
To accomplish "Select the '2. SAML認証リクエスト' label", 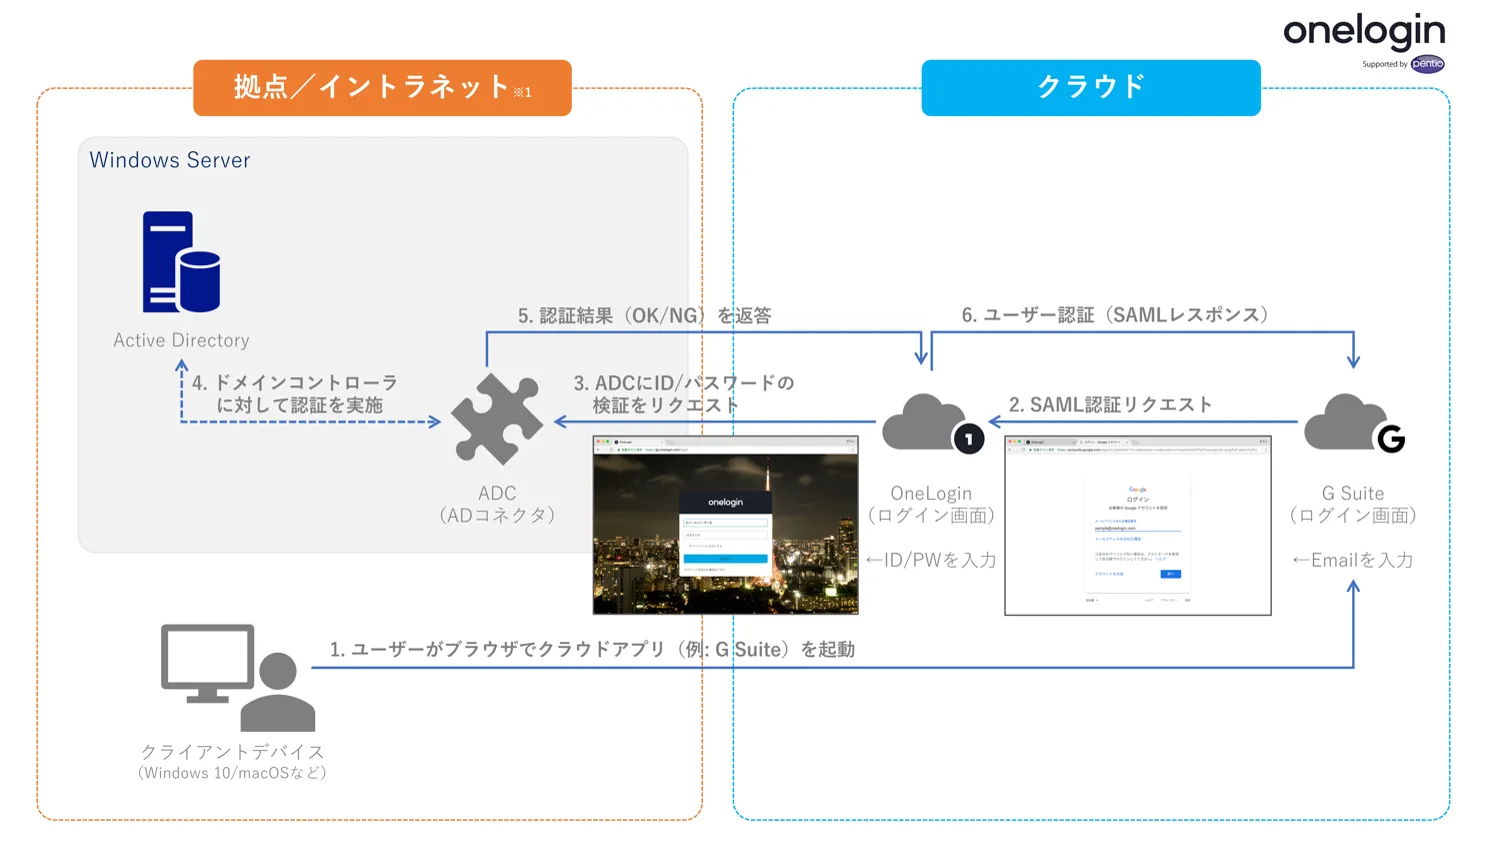I will click(1110, 405).
